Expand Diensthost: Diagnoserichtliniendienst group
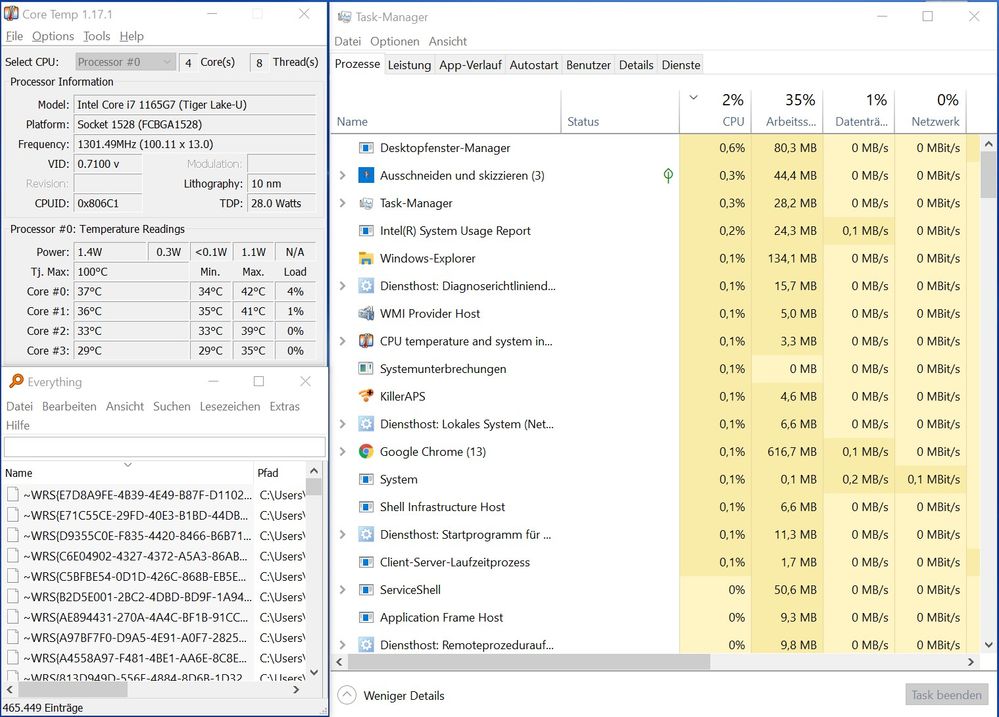Screen dimensions: 999x717 (343, 286)
